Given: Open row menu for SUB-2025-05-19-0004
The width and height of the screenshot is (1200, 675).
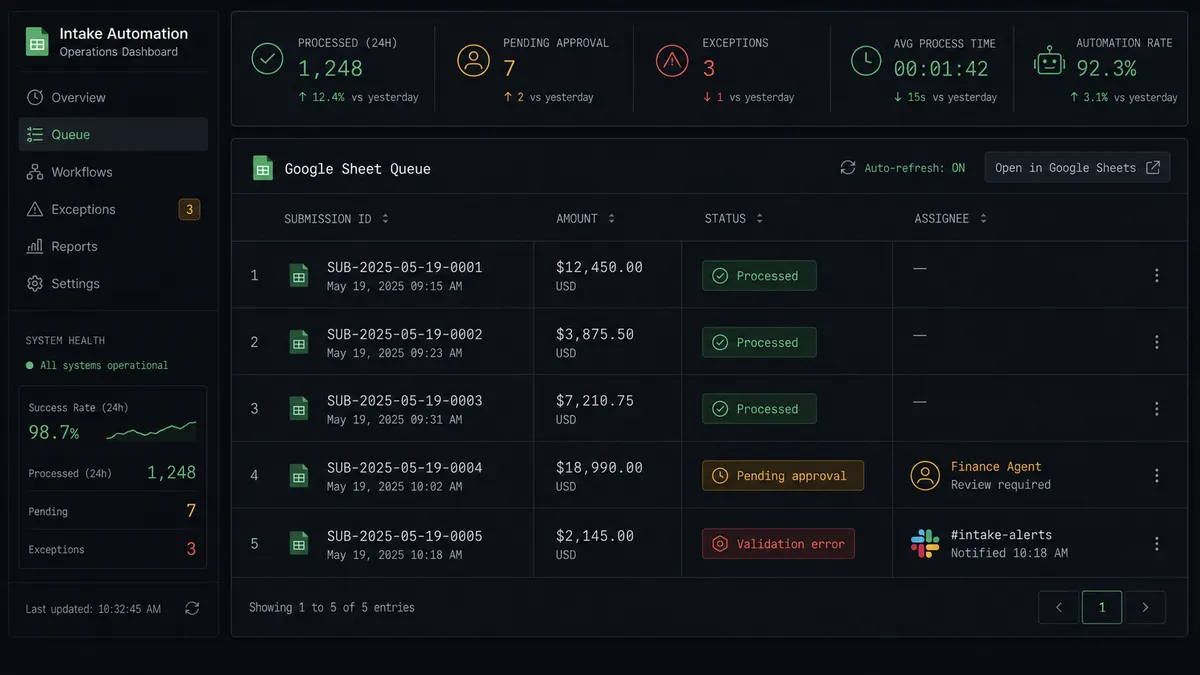Looking at the screenshot, I should (x=1157, y=476).
